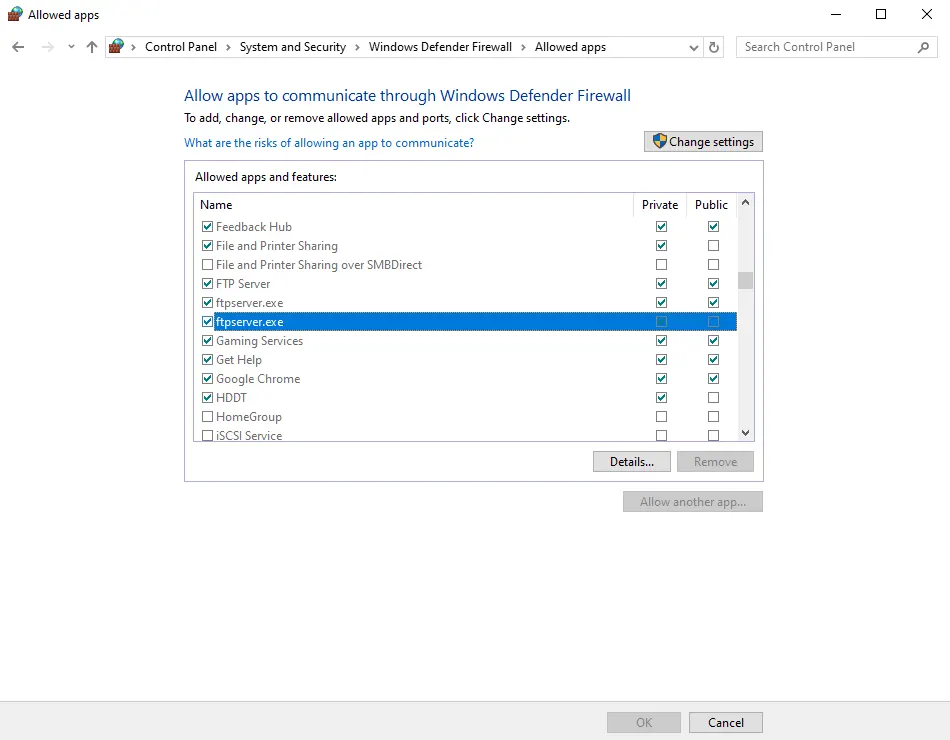Click the Remove button

(x=716, y=462)
